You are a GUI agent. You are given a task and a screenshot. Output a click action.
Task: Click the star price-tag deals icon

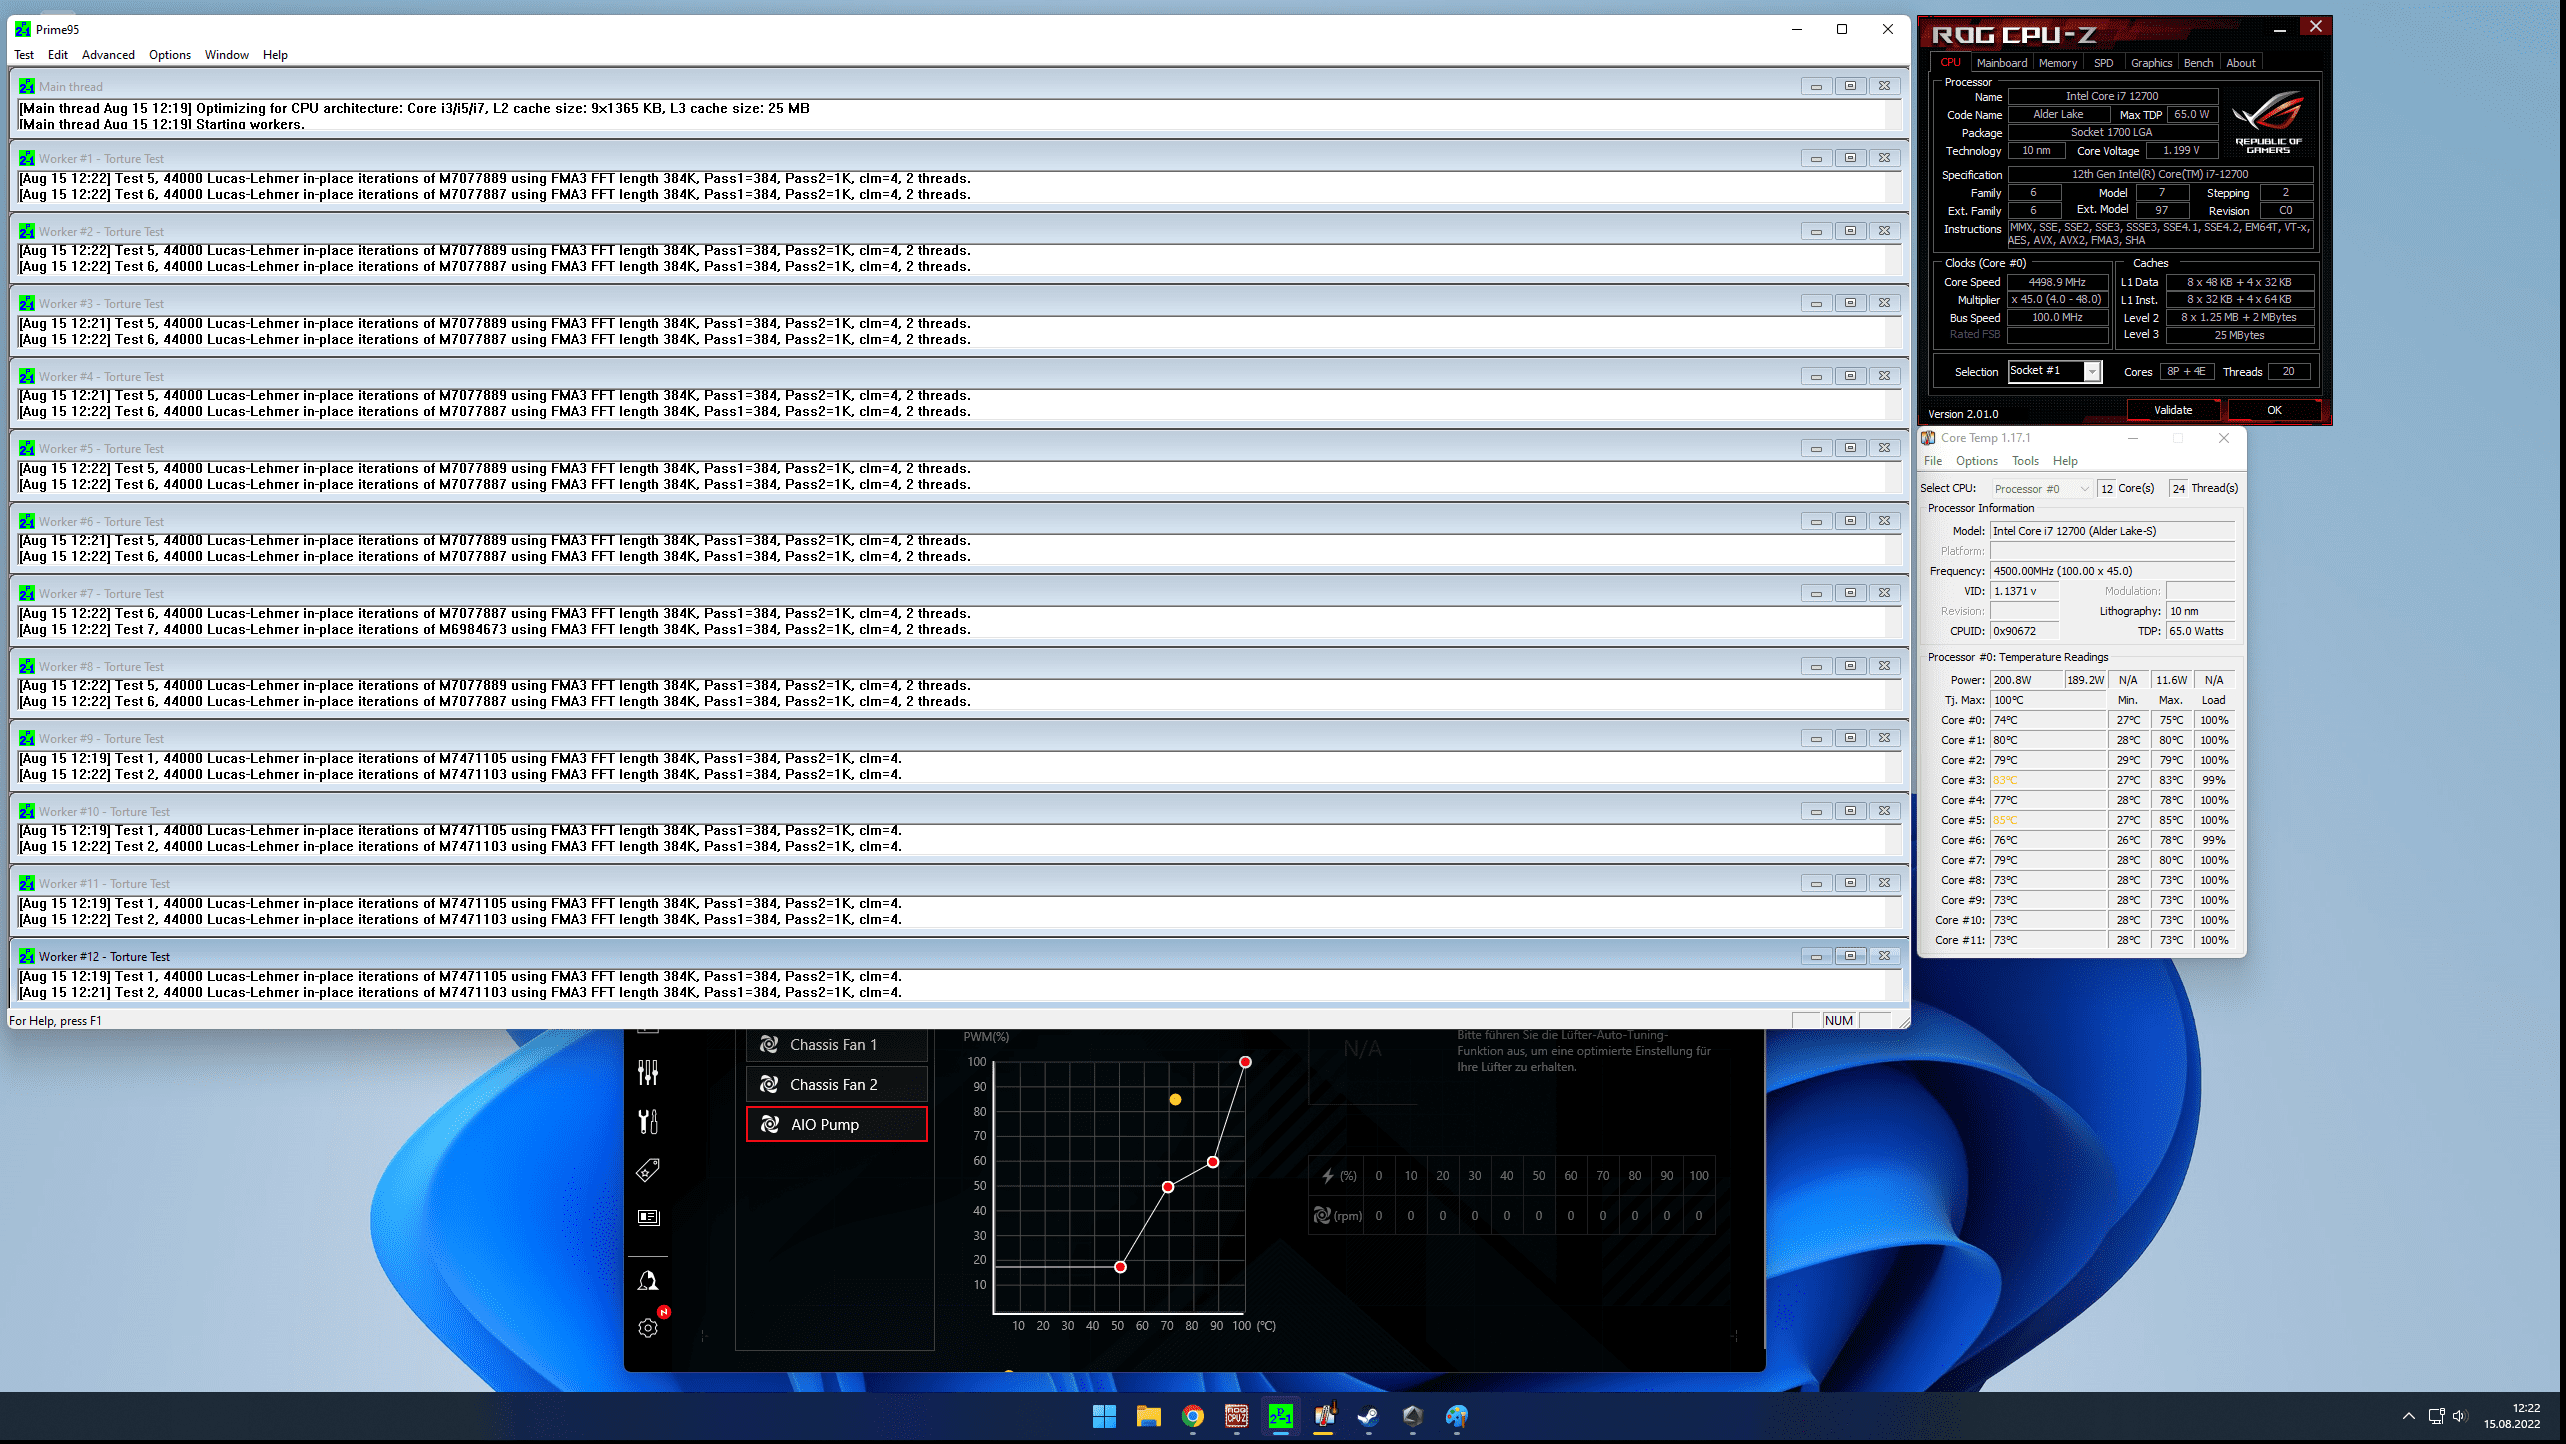click(x=648, y=1169)
